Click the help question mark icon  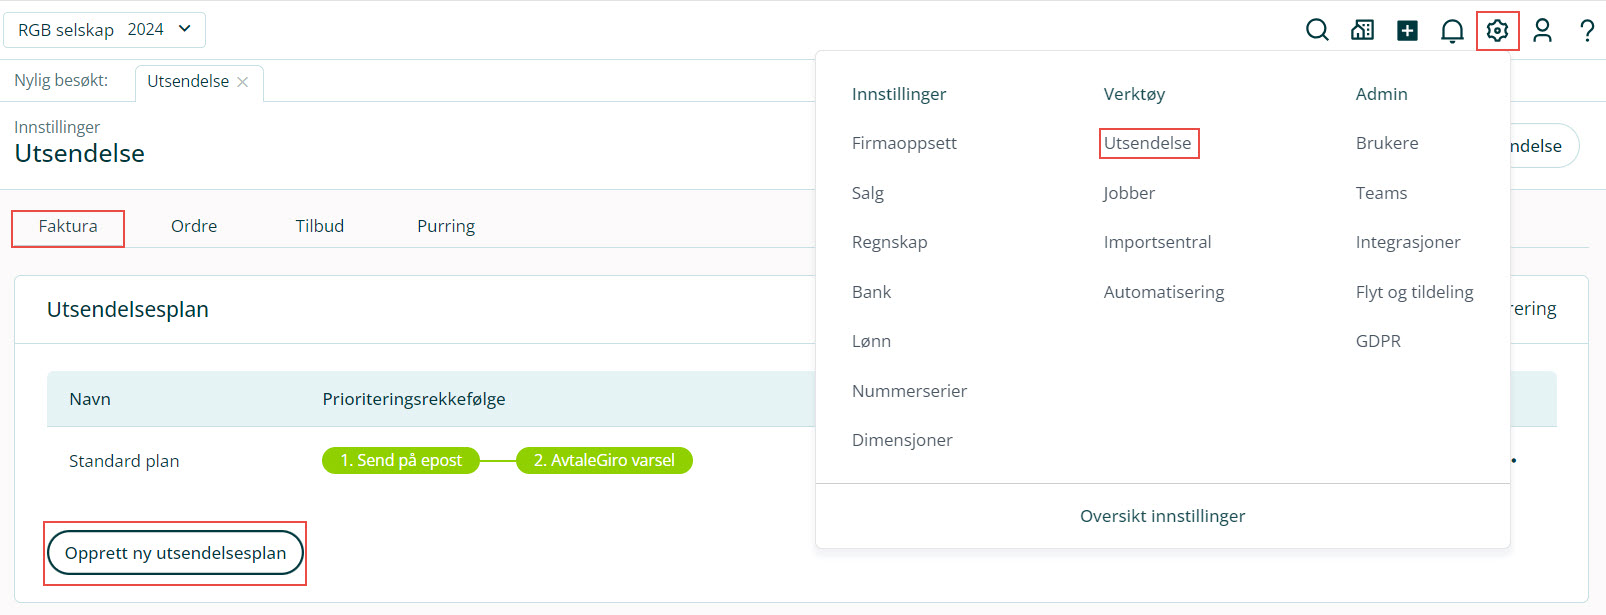[x=1587, y=30]
